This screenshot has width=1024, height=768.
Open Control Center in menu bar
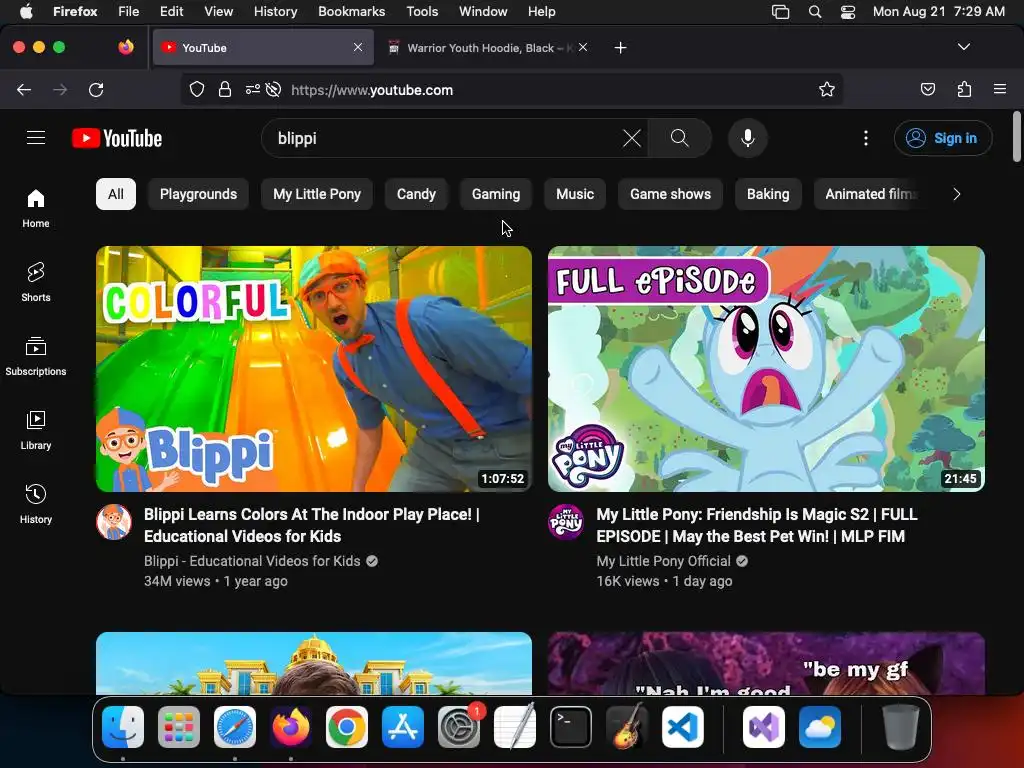click(848, 12)
